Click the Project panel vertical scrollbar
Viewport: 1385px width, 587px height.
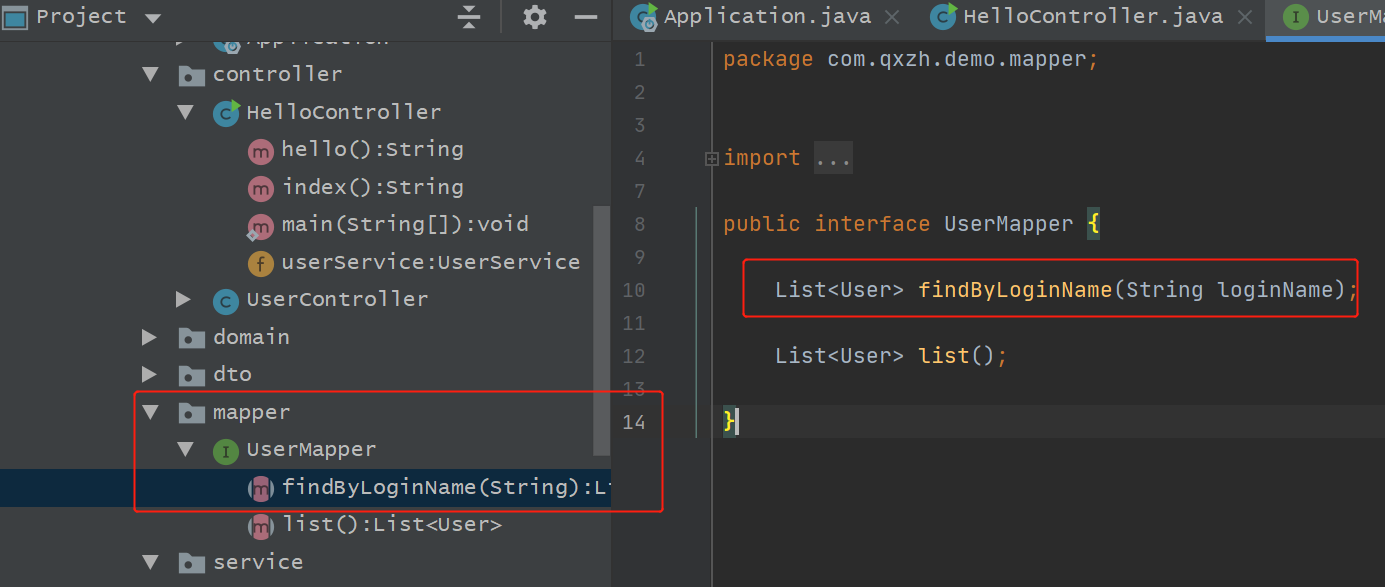click(x=601, y=330)
